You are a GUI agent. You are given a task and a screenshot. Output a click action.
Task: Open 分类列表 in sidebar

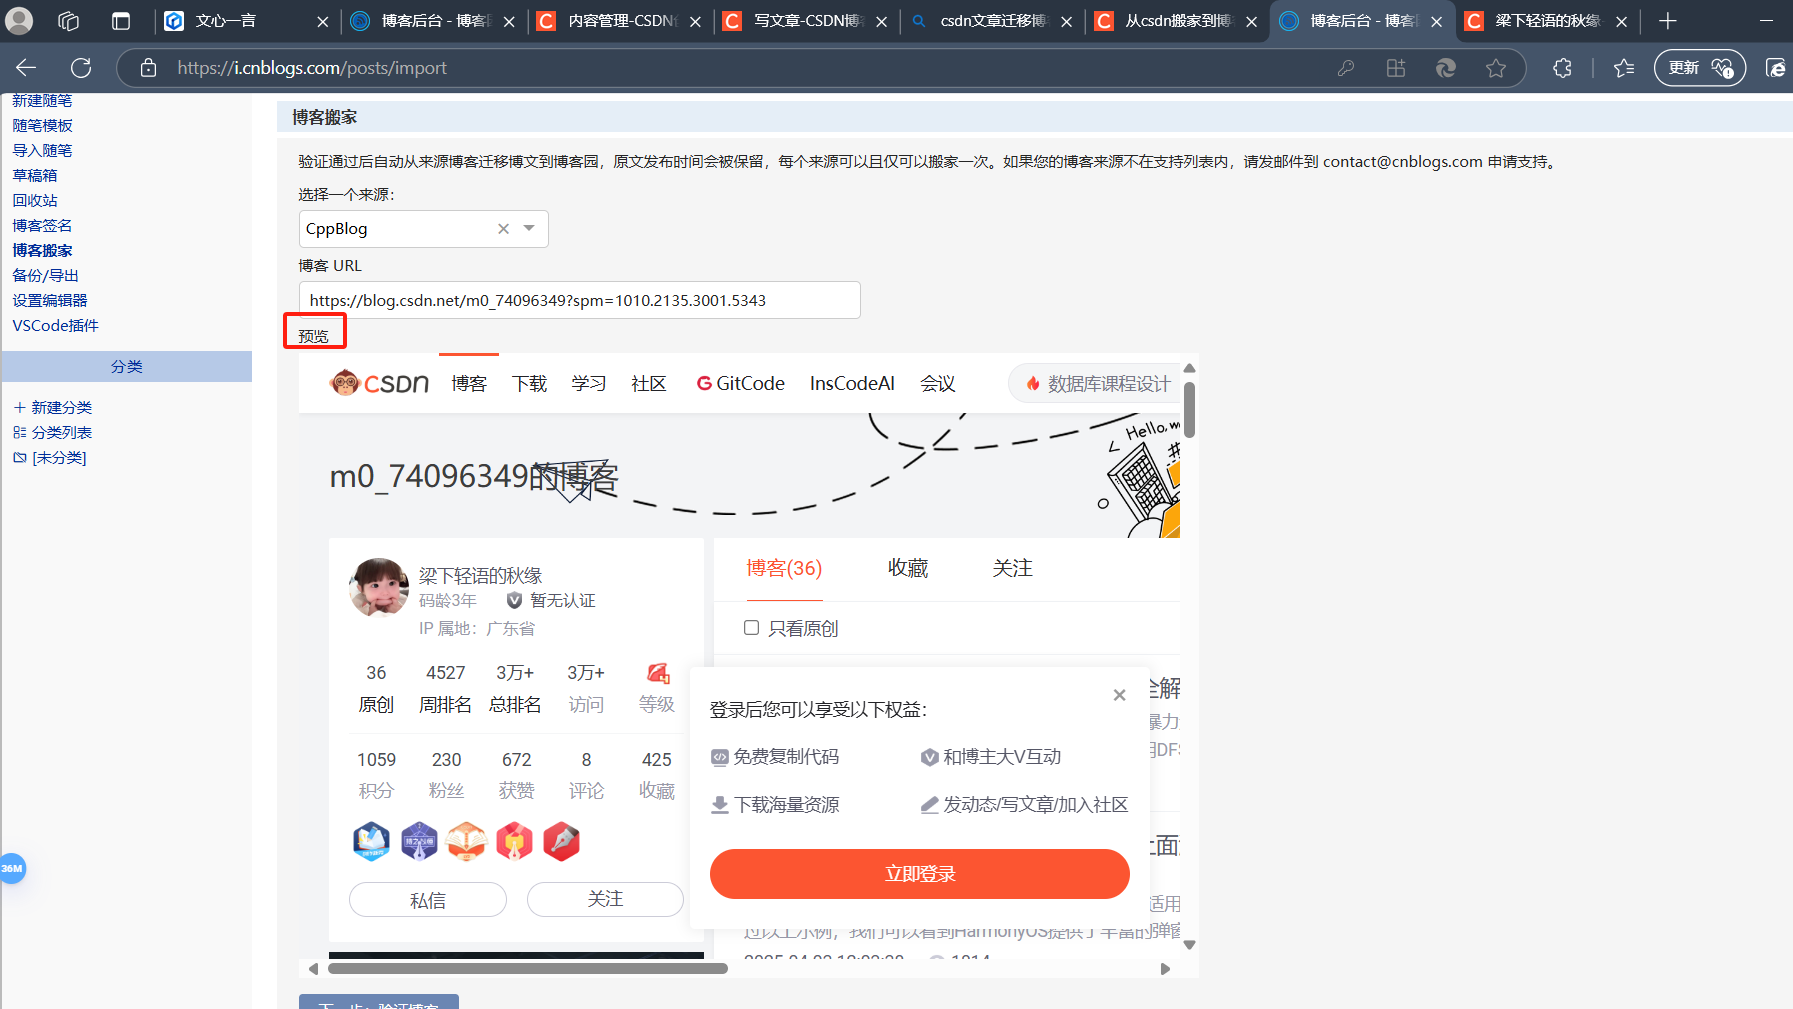click(x=53, y=432)
